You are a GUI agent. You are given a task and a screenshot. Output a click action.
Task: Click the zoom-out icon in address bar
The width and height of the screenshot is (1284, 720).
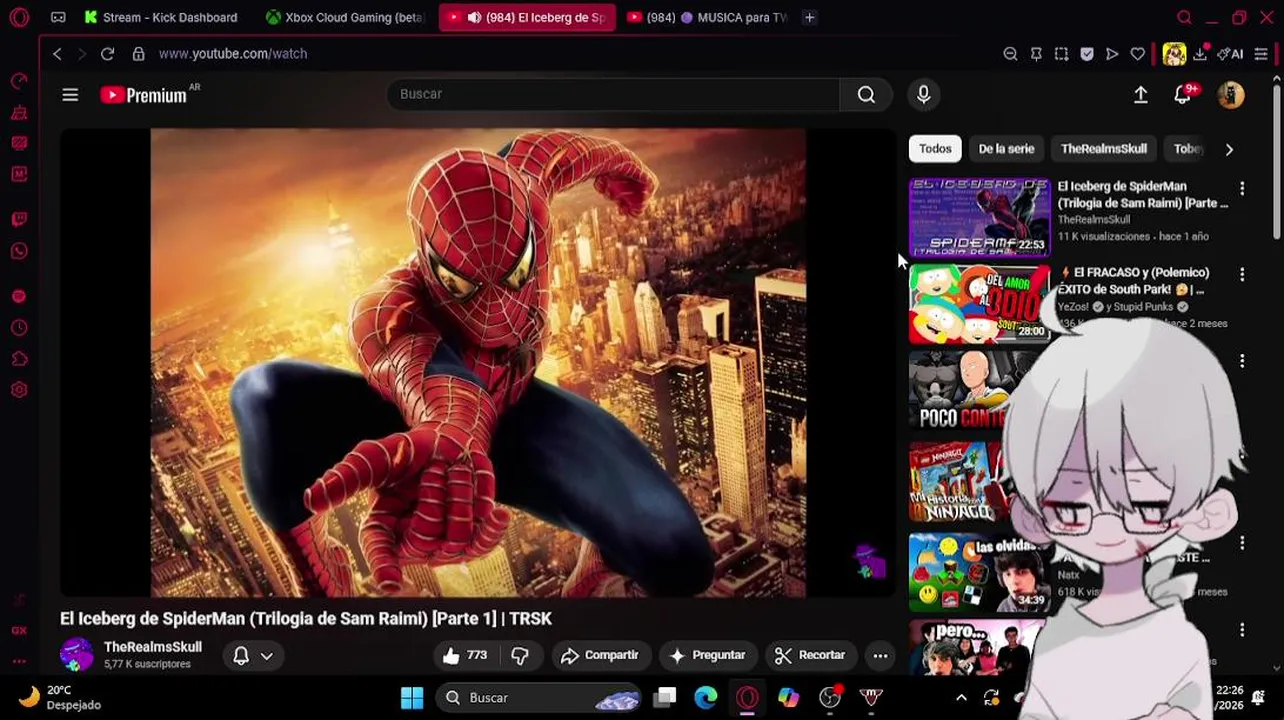(x=1010, y=54)
